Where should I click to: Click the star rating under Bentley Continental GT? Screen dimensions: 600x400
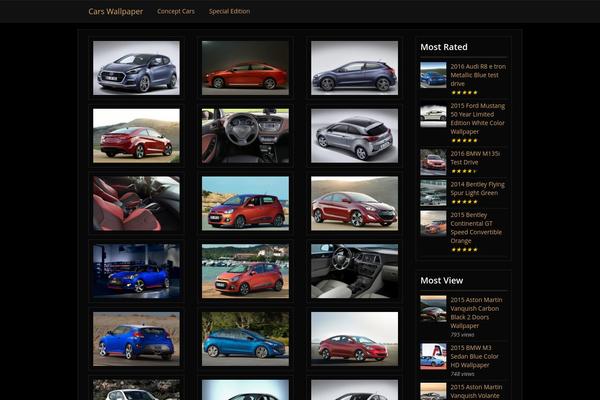click(x=464, y=249)
